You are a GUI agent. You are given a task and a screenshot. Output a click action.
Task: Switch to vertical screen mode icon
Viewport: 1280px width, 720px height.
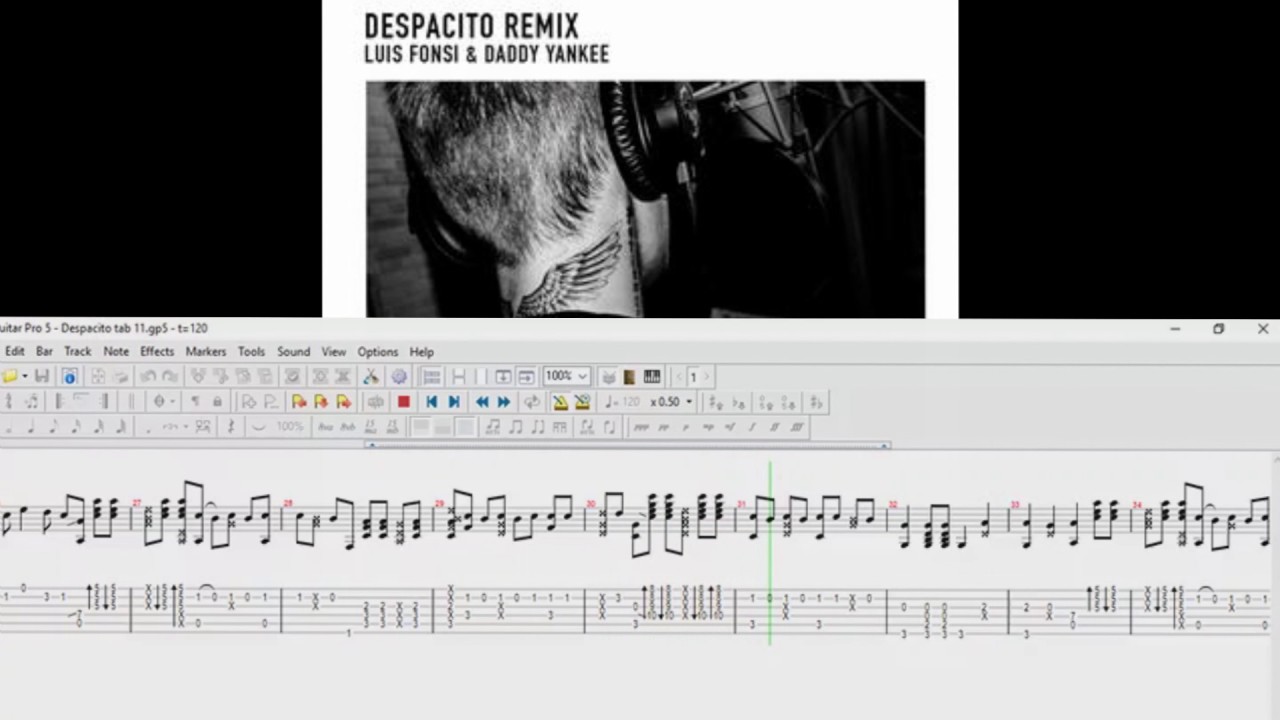point(504,376)
